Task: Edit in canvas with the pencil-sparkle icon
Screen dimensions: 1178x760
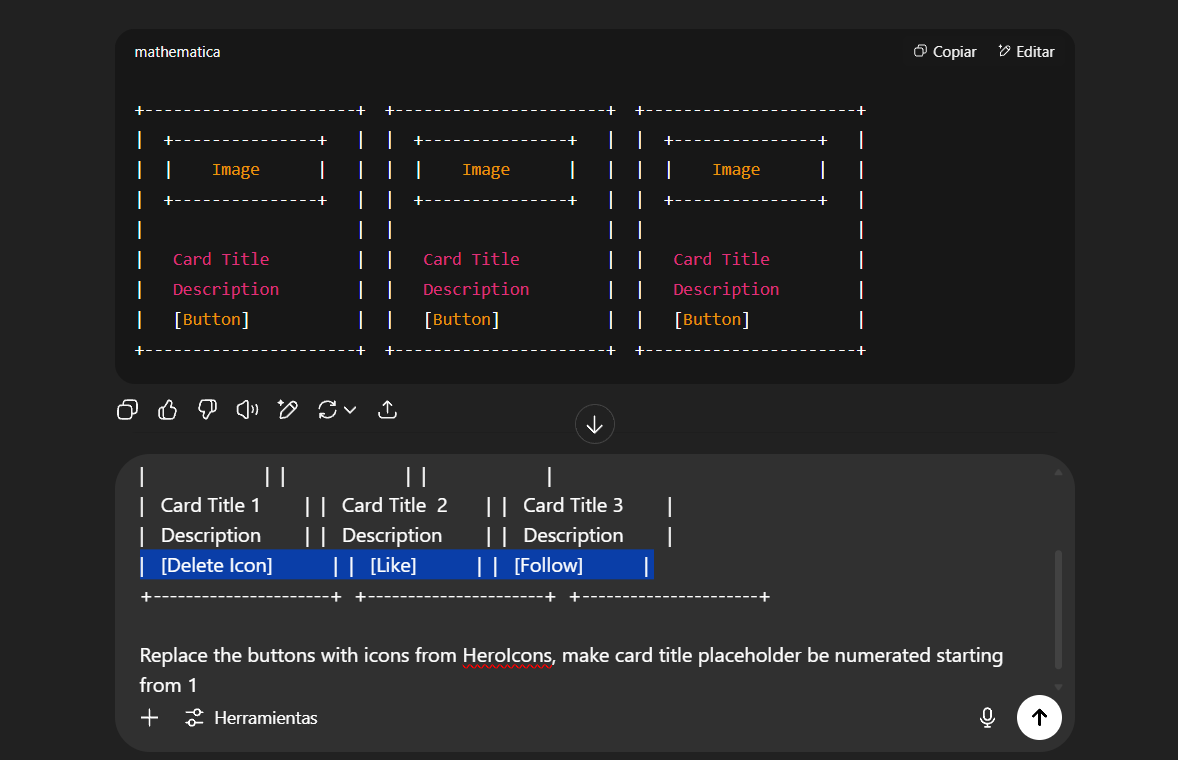Action: pos(287,410)
